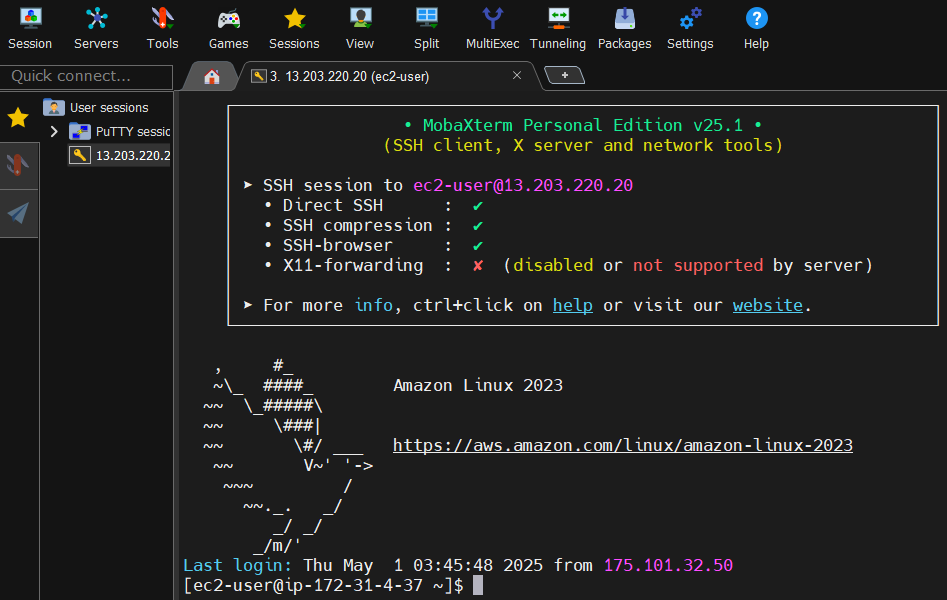The width and height of the screenshot is (947, 600).
Task: Split the terminal view
Action: 426,27
